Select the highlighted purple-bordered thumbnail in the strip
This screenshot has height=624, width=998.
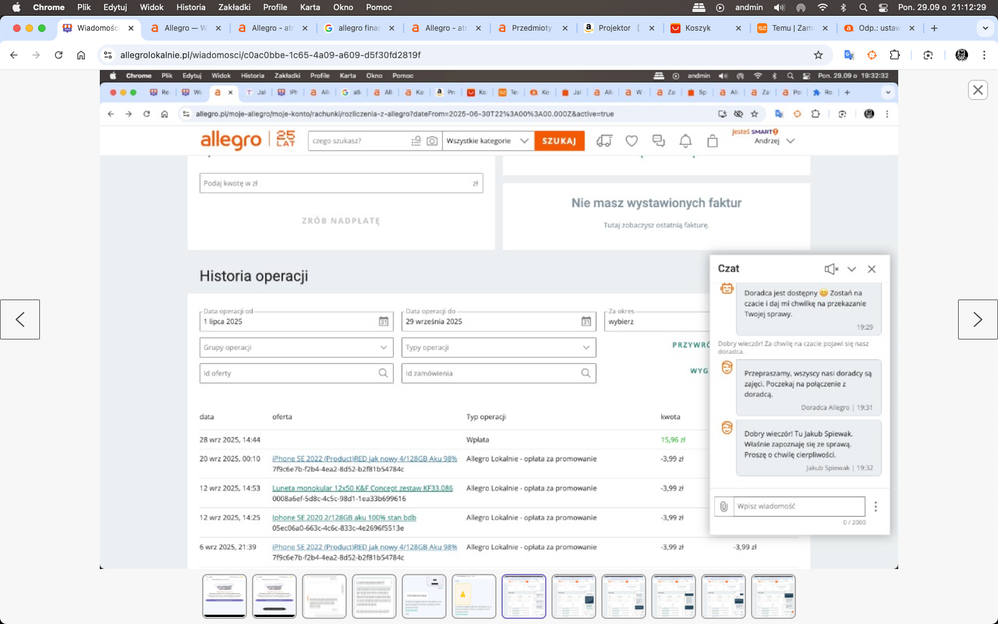click(x=524, y=596)
